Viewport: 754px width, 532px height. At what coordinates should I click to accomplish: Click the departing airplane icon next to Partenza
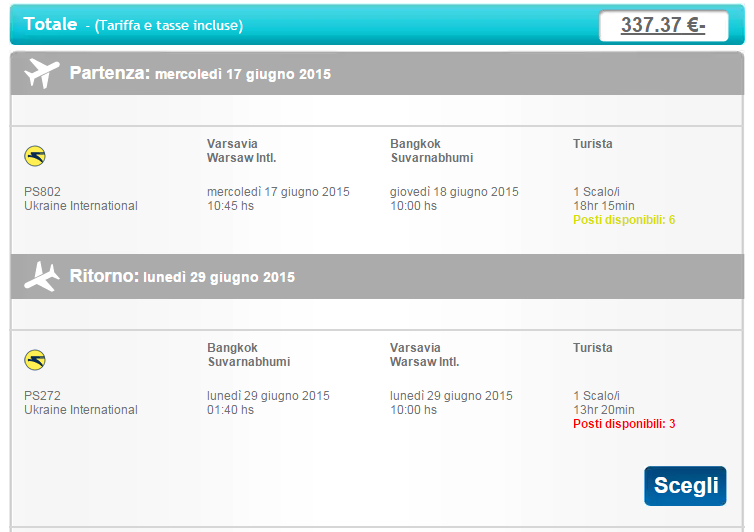[42, 73]
